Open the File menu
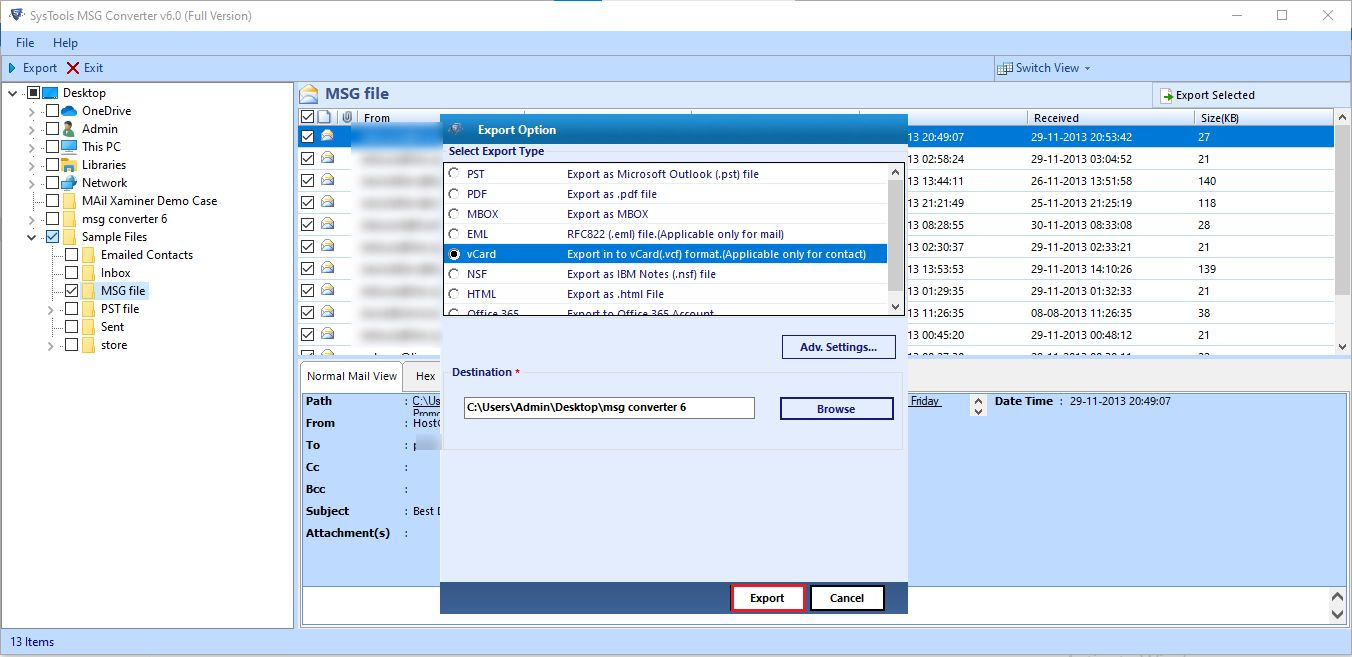The width and height of the screenshot is (1352, 657). click(25, 43)
